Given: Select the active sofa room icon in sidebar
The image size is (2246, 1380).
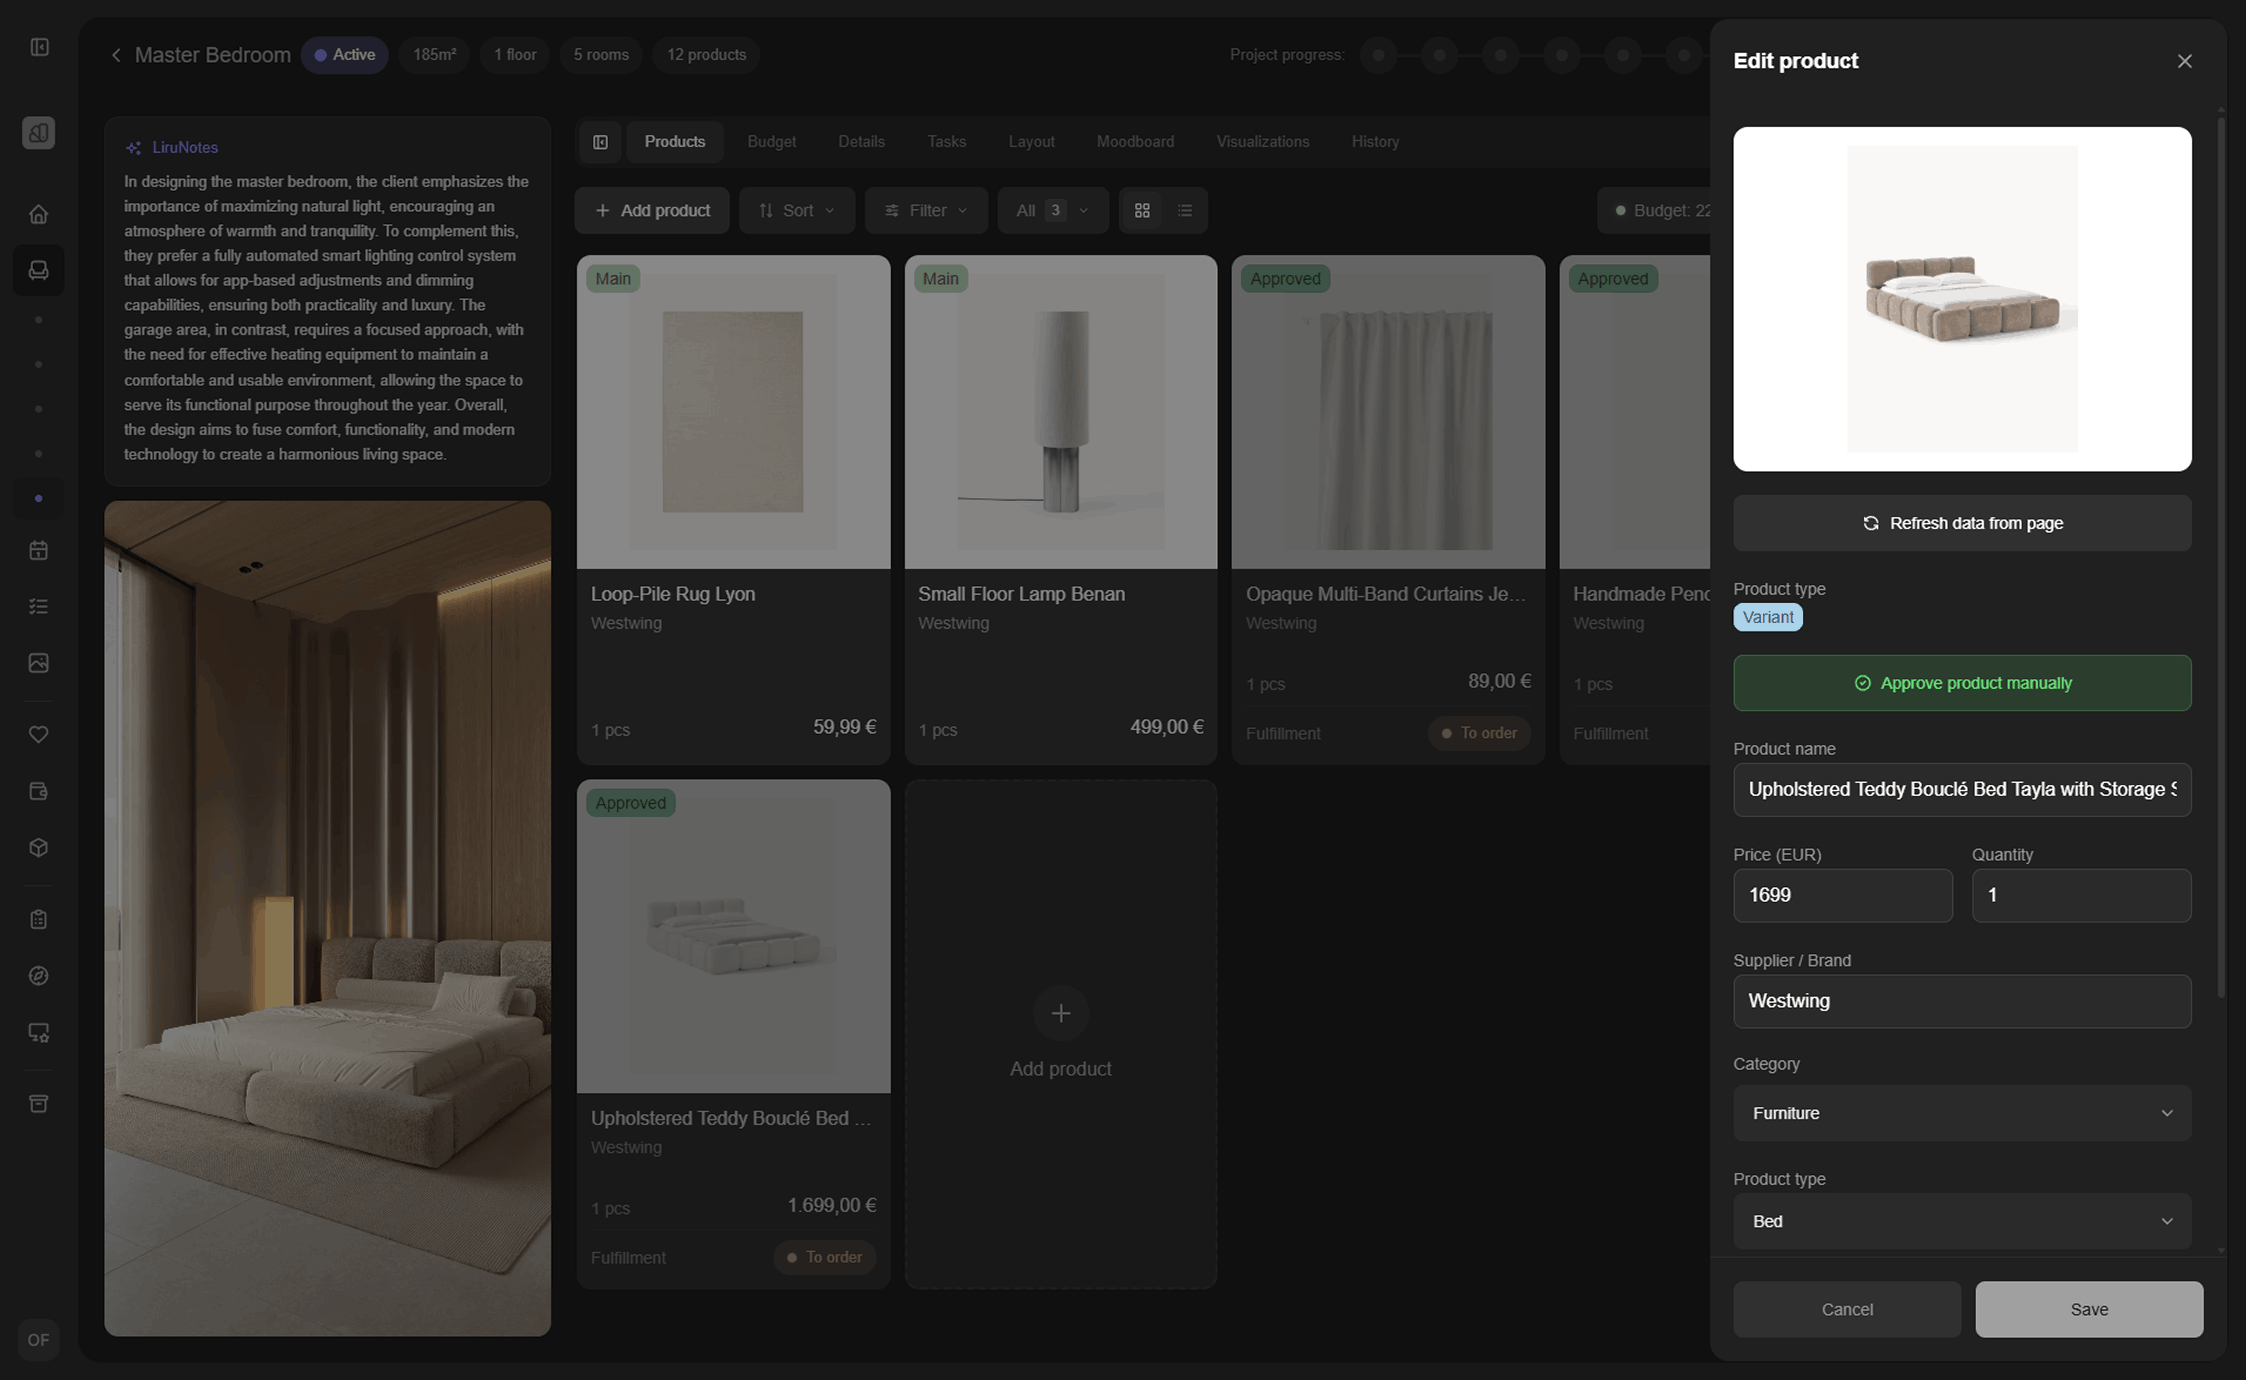Looking at the screenshot, I should [x=38, y=270].
